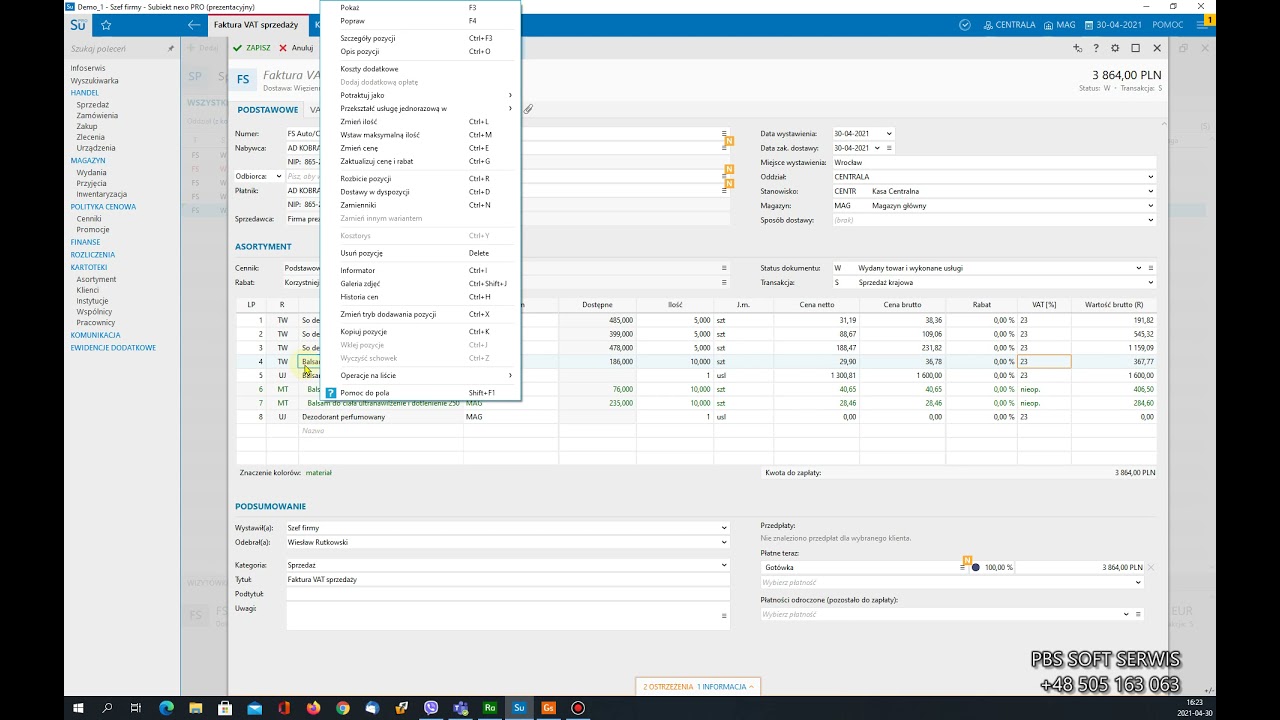Open Wystawił(a) Szef firmy dropdown
Image resolution: width=1280 pixels, height=720 pixels.
(724, 528)
